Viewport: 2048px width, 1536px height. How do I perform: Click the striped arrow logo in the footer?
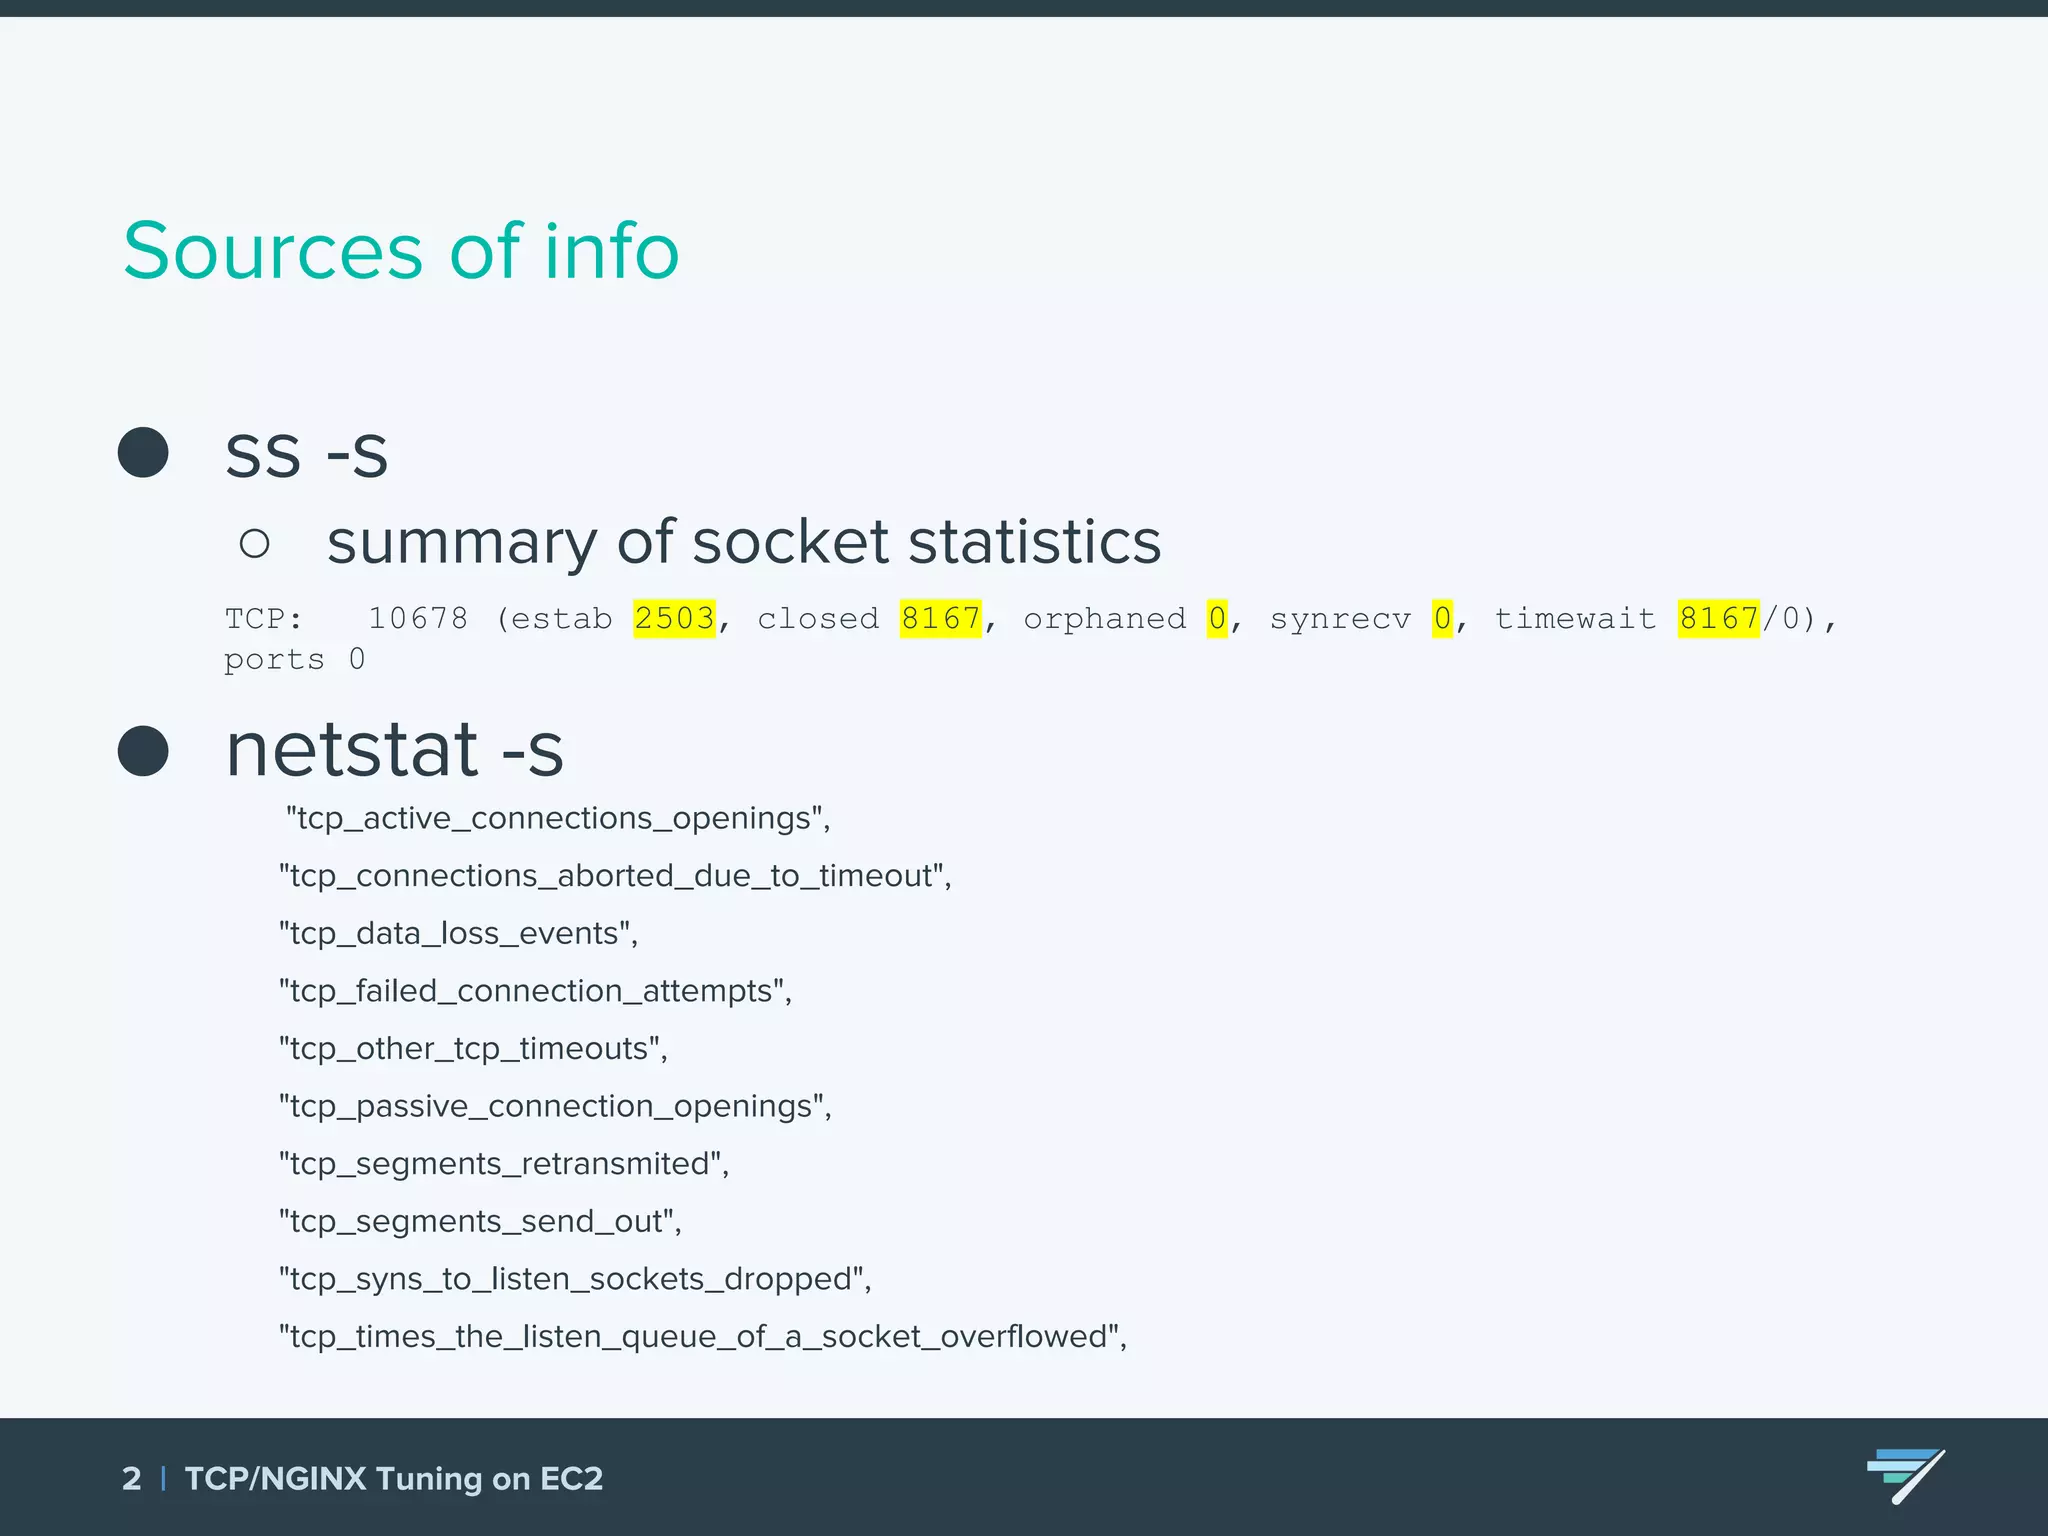pos(1905,1475)
